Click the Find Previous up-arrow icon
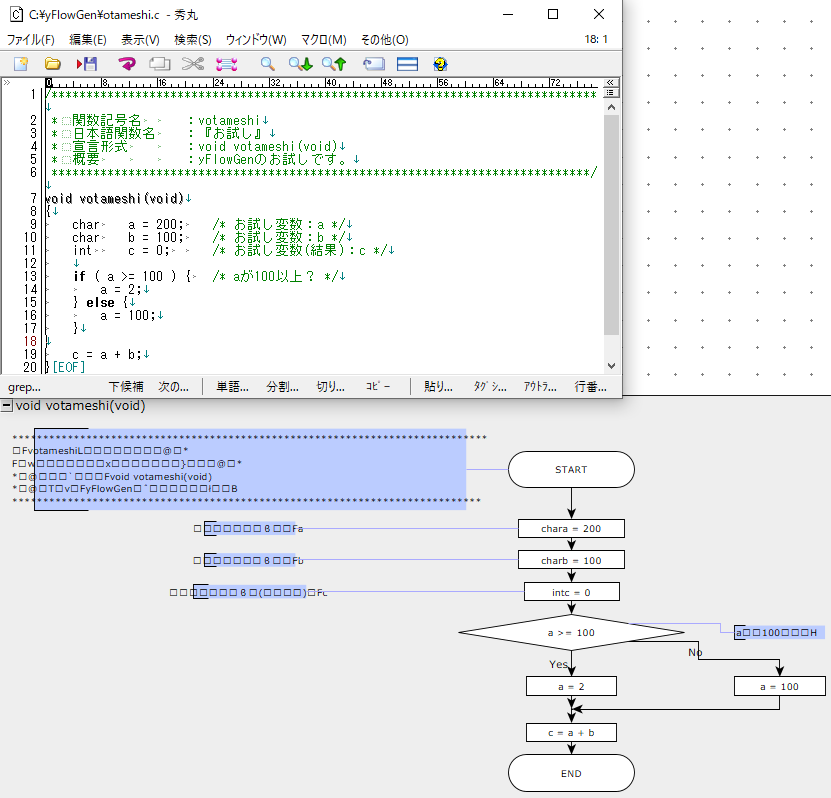831x798 pixels. [x=334, y=64]
